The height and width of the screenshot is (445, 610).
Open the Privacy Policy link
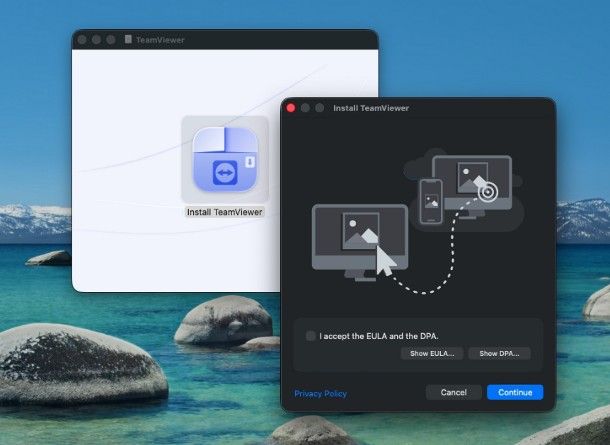320,394
